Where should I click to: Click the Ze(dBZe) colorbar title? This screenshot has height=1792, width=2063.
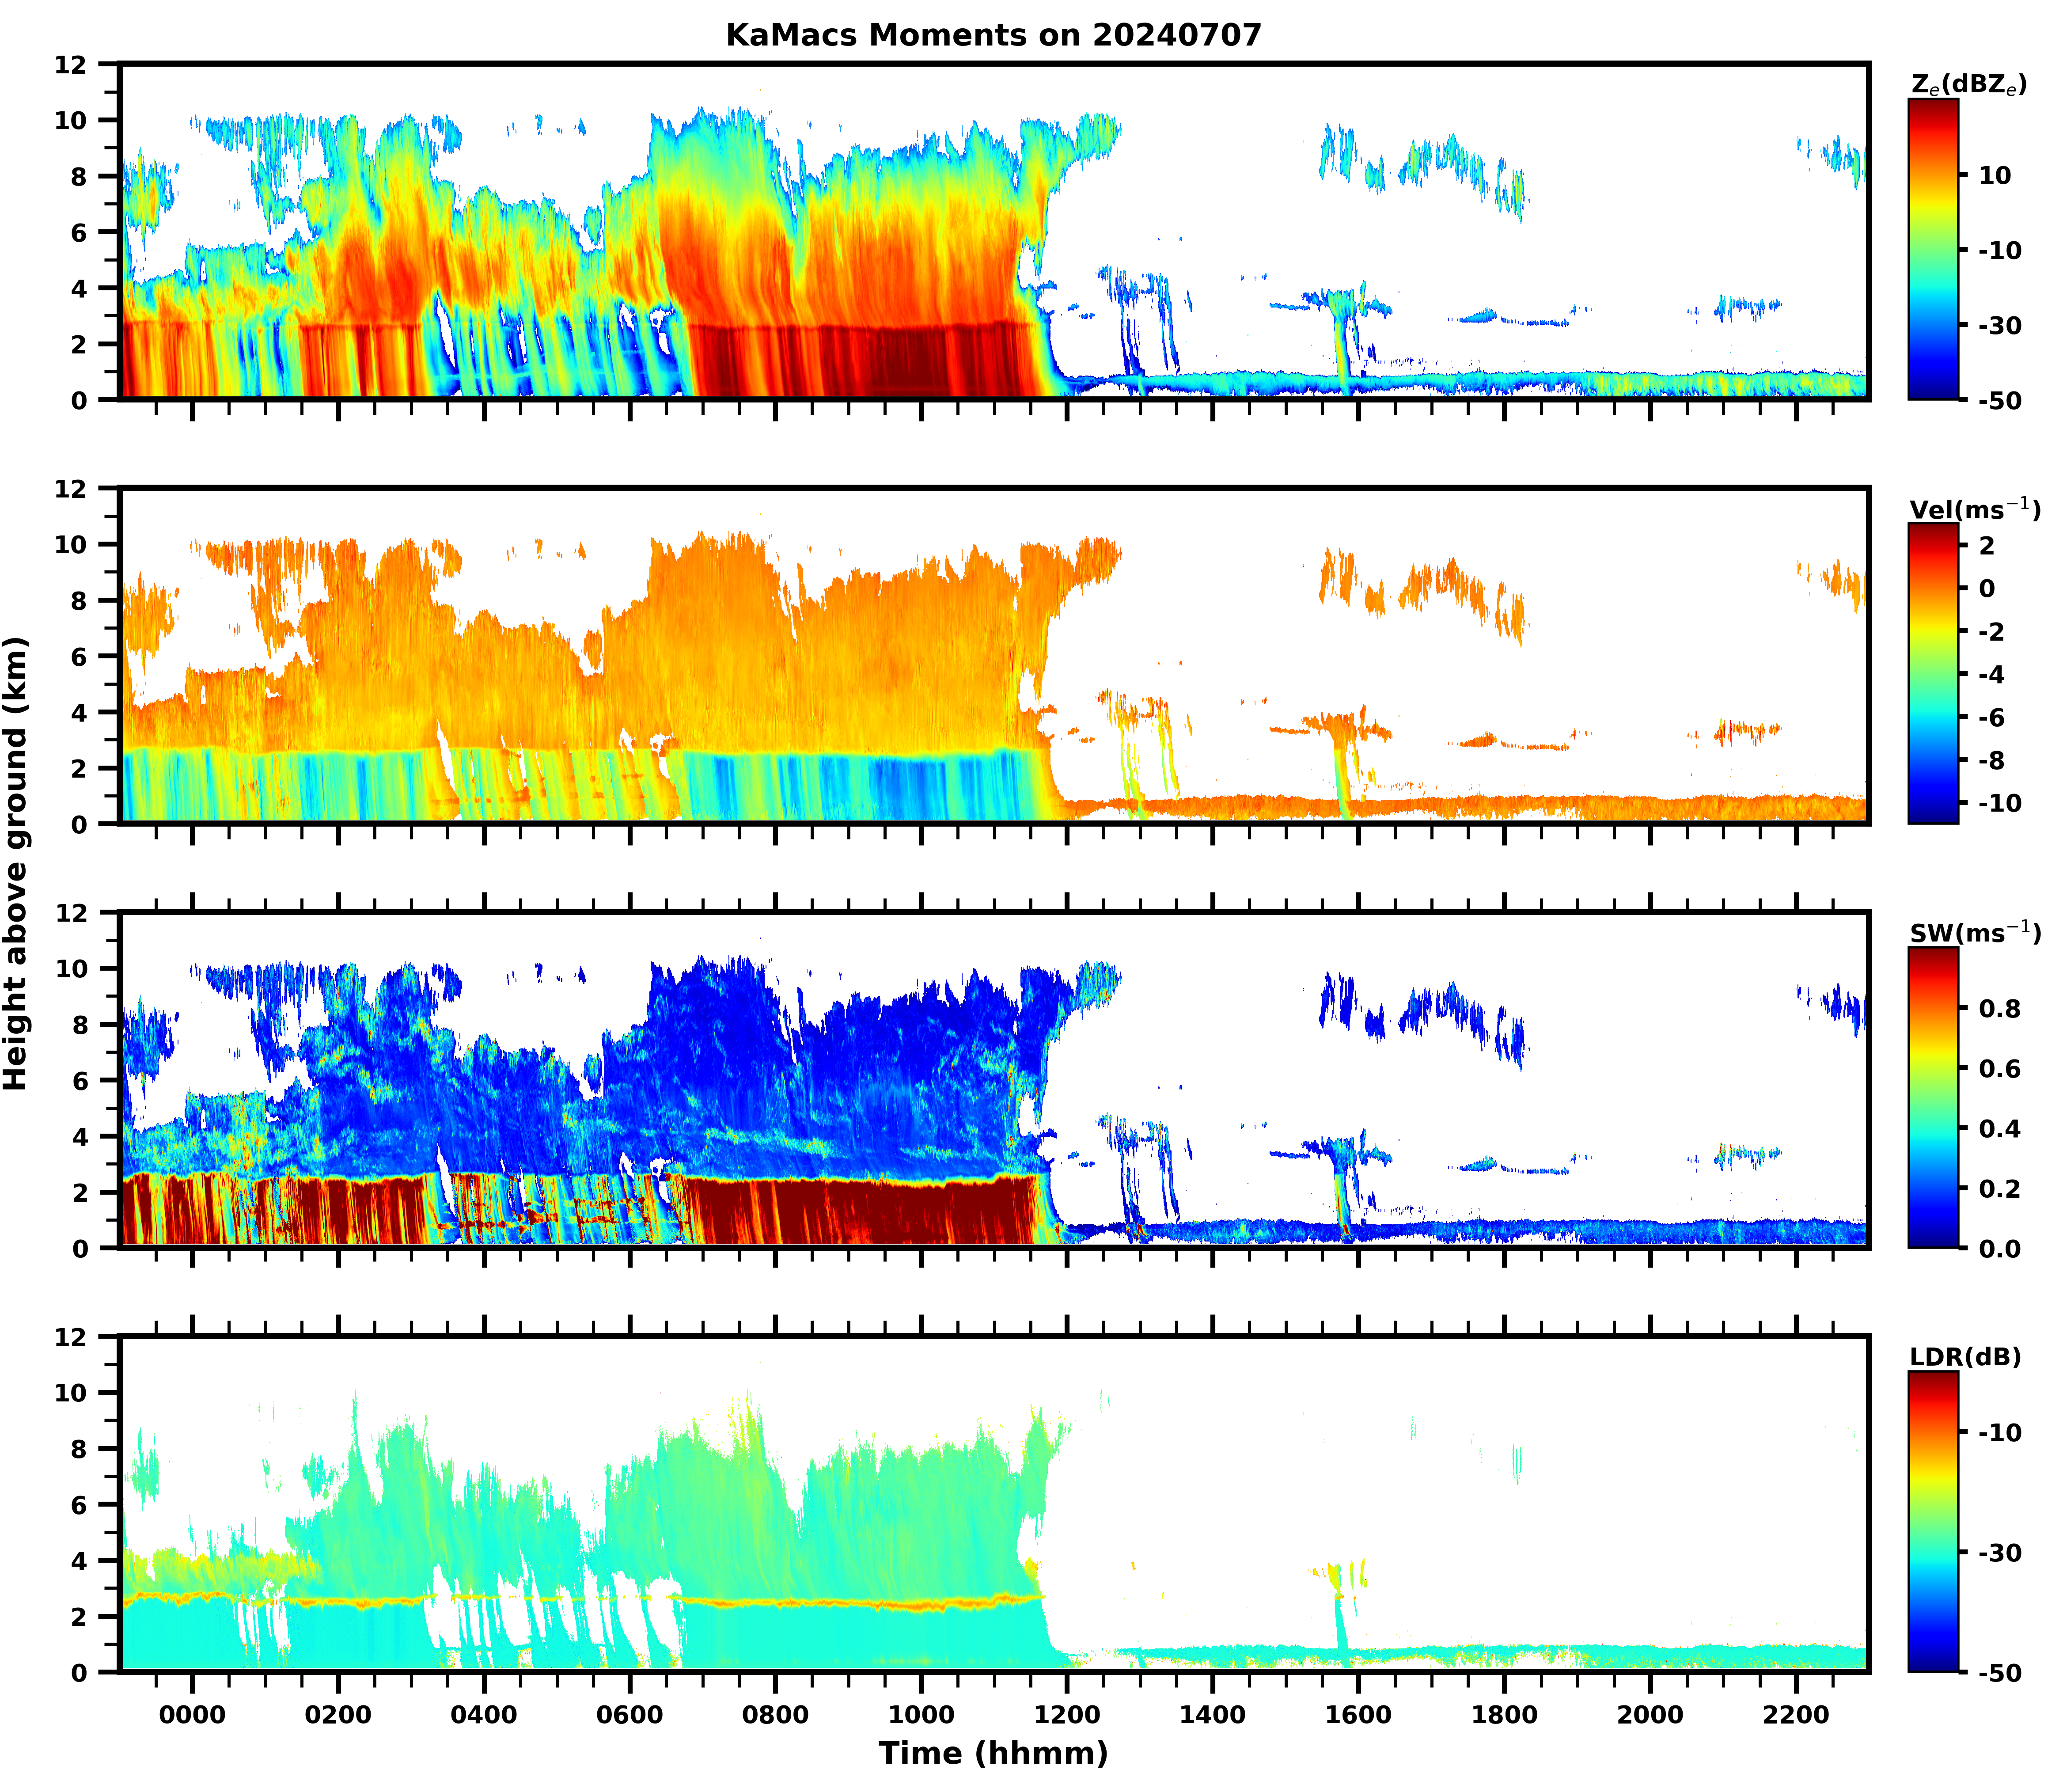[x=1968, y=85]
